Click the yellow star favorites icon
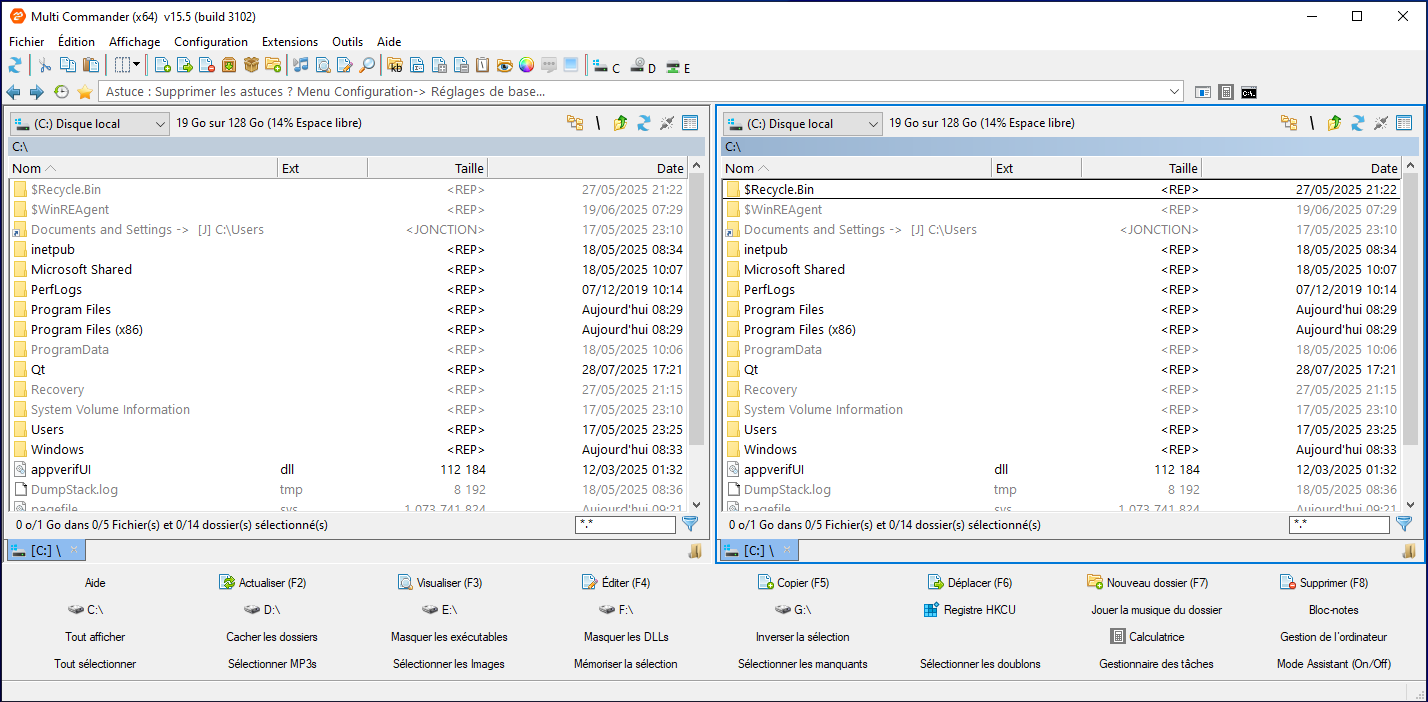1428x702 pixels. (x=85, y=92)
